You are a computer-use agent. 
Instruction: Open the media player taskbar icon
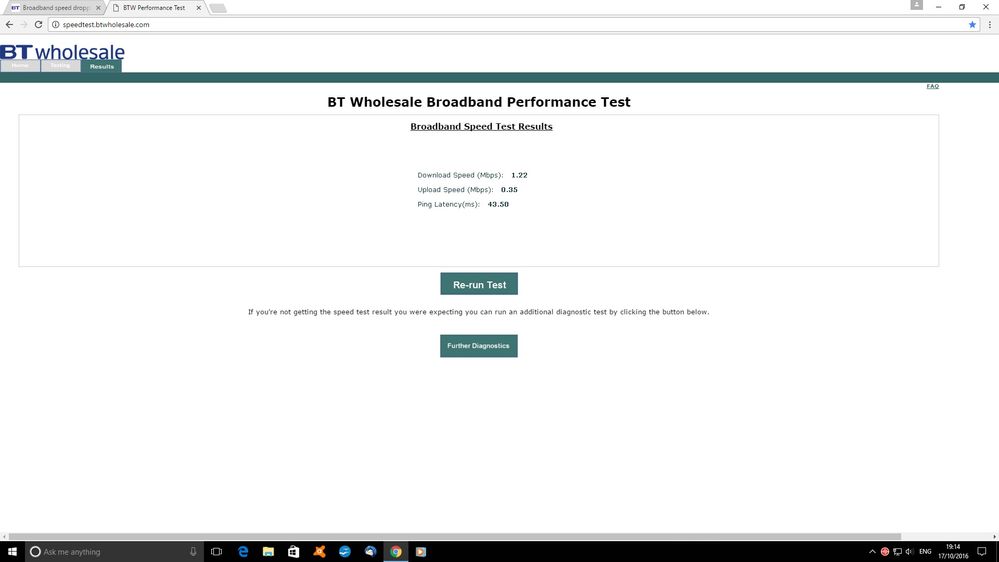point(420,552)
